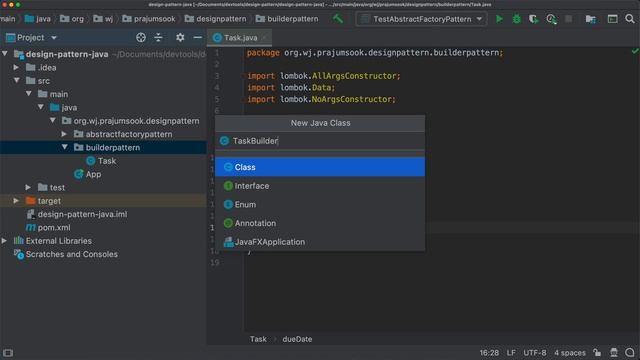Click the package declaration line

coord(375,53)
